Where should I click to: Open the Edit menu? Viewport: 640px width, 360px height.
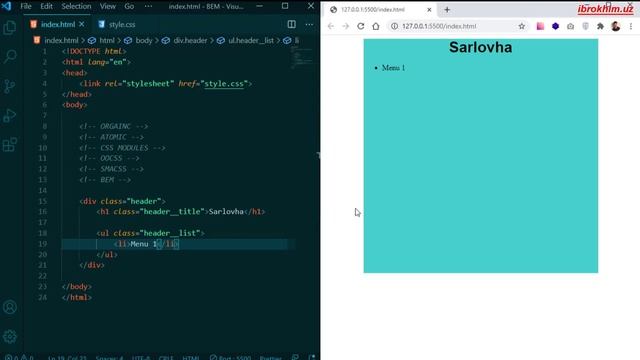(x=46, y=6)
